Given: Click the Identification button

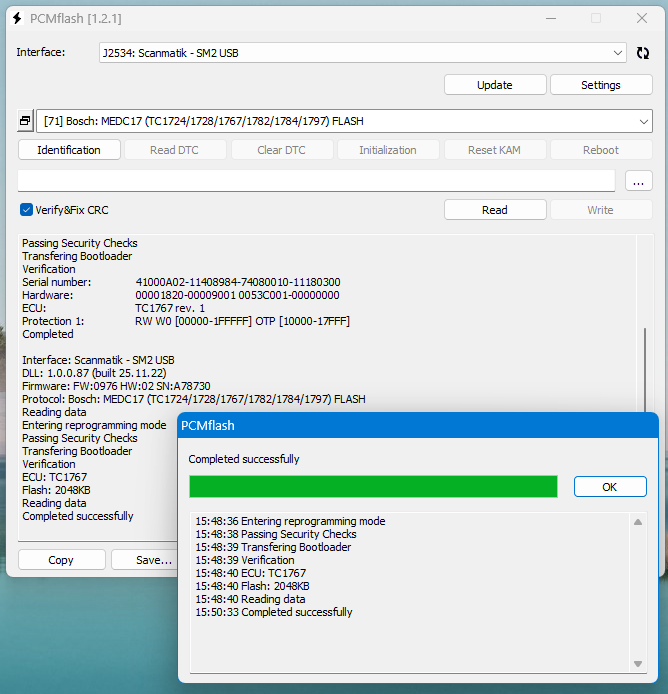Looking at the screenshot, I should pyautogui.click(x=69, y=150).
